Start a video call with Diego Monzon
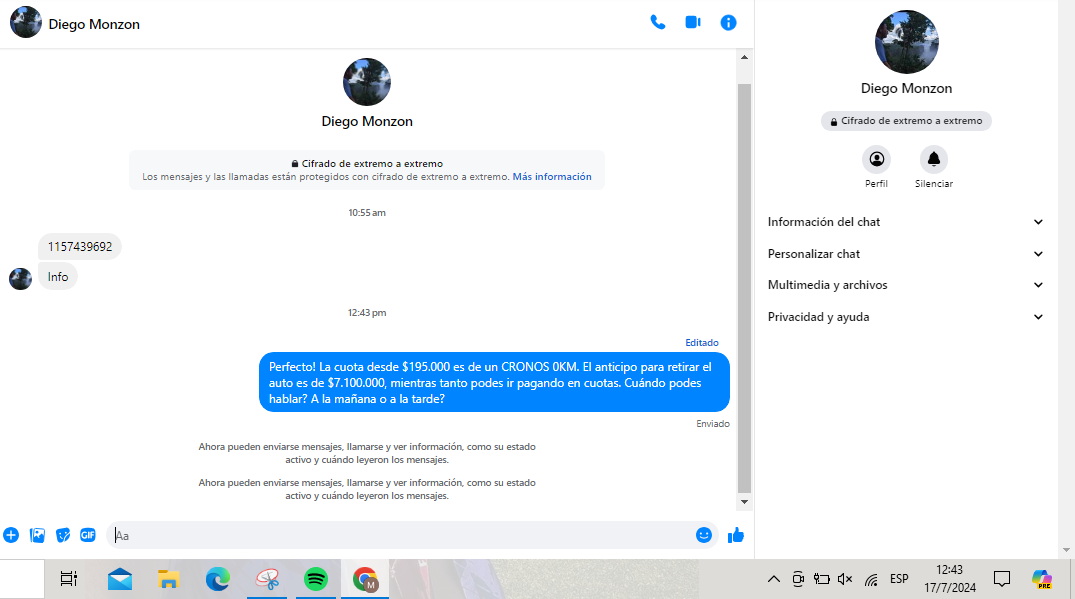The width and height of the screenshot is (1075, 599). click(x=693, y=23)
